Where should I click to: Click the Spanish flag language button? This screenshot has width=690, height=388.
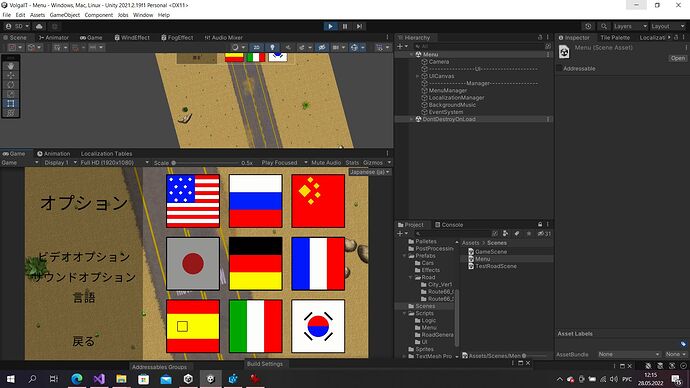193,326
